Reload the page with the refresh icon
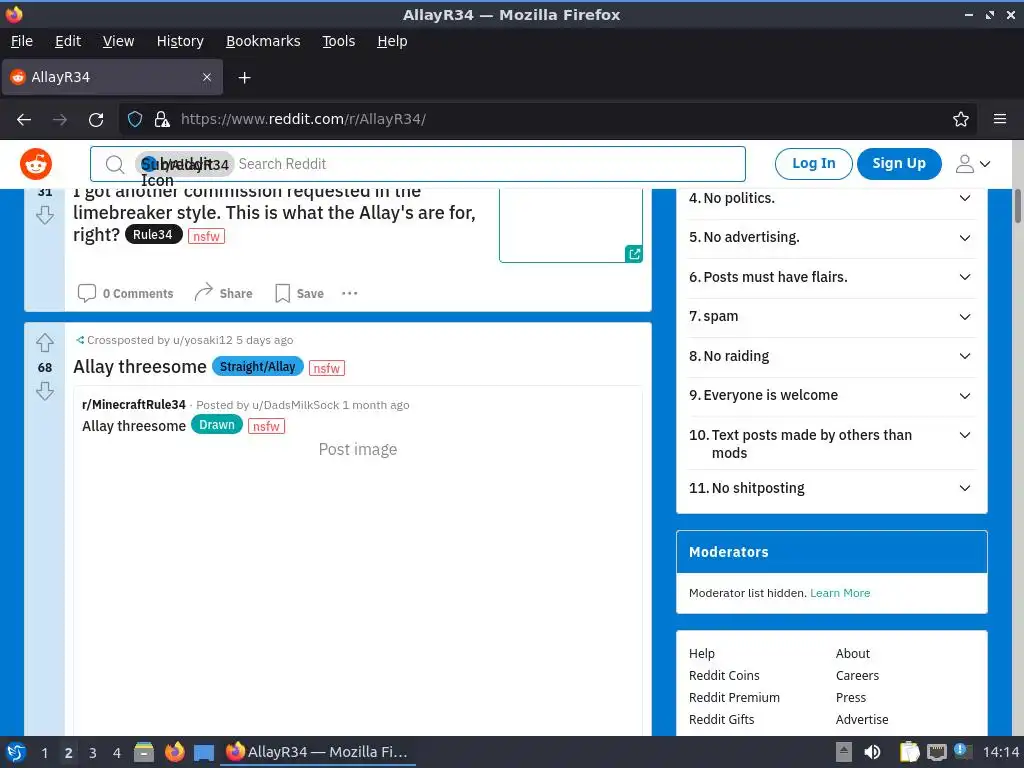The image size is (1024, 768). click(x=96, y=120)
